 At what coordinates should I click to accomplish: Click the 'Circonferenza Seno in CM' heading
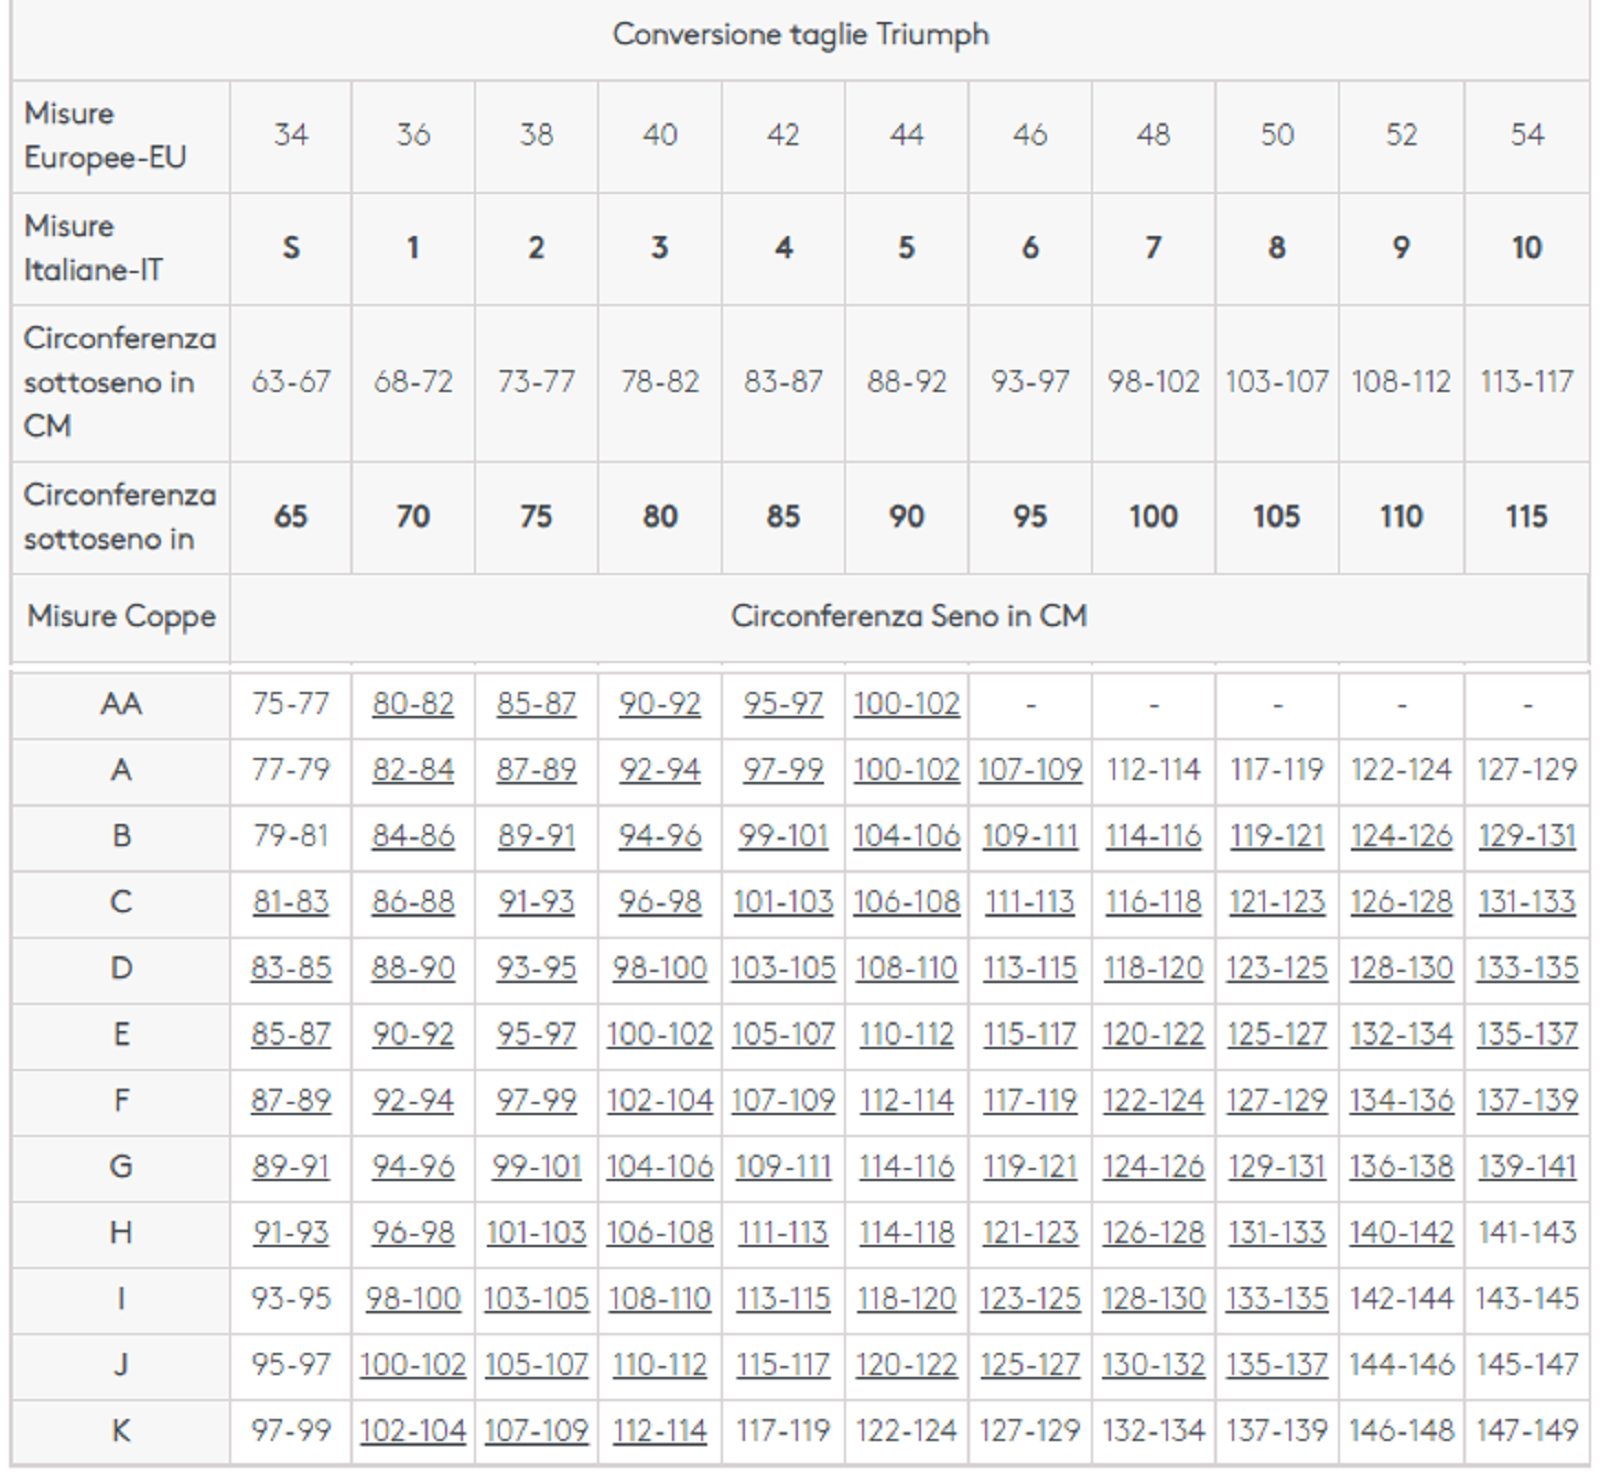coord(909,615)
